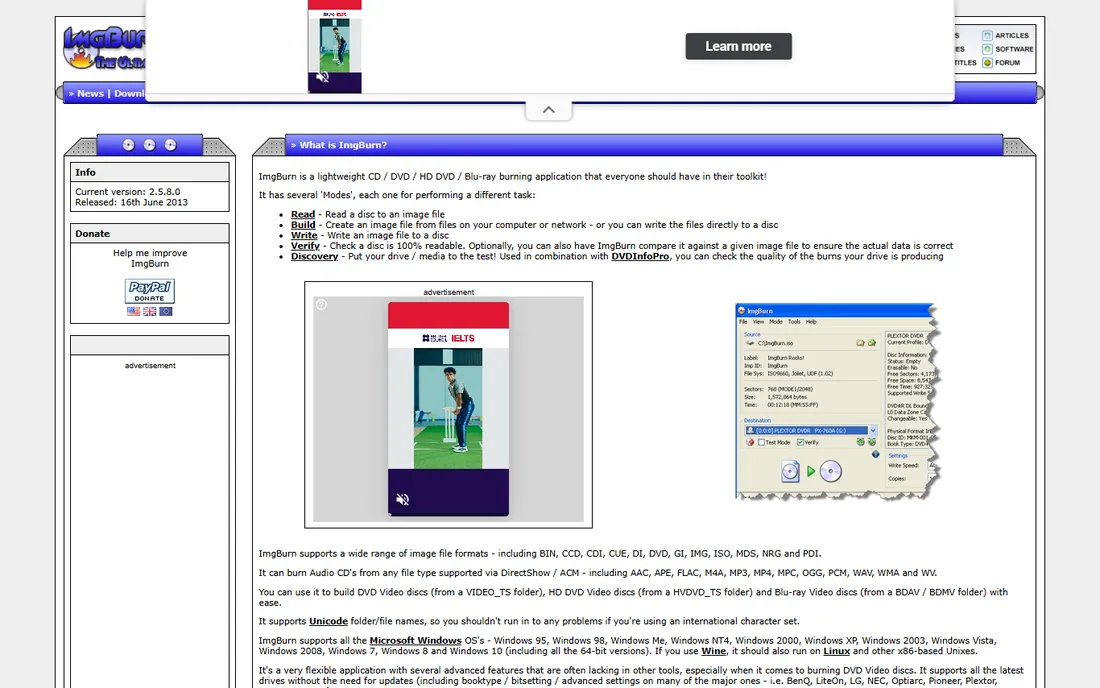This screenshot has height=688, width=1100.
Task: Click the 'advertisement' label above the centre ad
Action: tap(448, 292)
